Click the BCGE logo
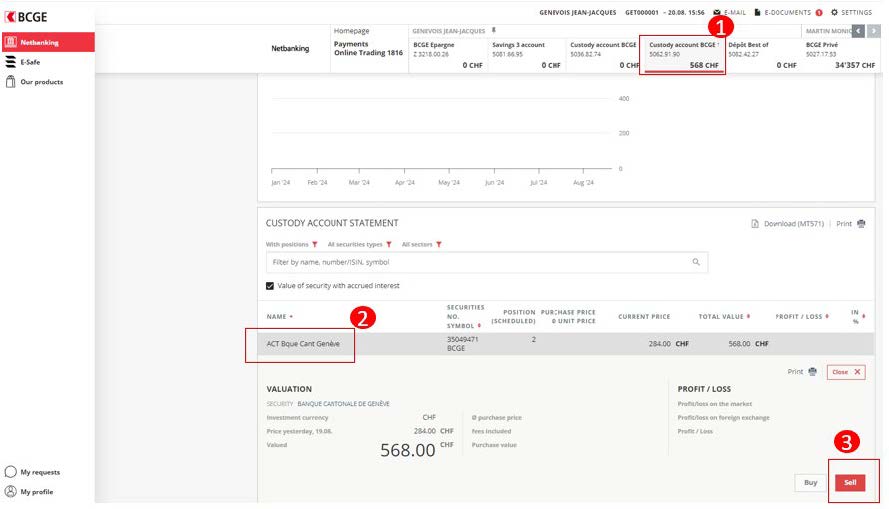This screenshot has height=509, width=889. pyautogui.click(x=26, y=17)
